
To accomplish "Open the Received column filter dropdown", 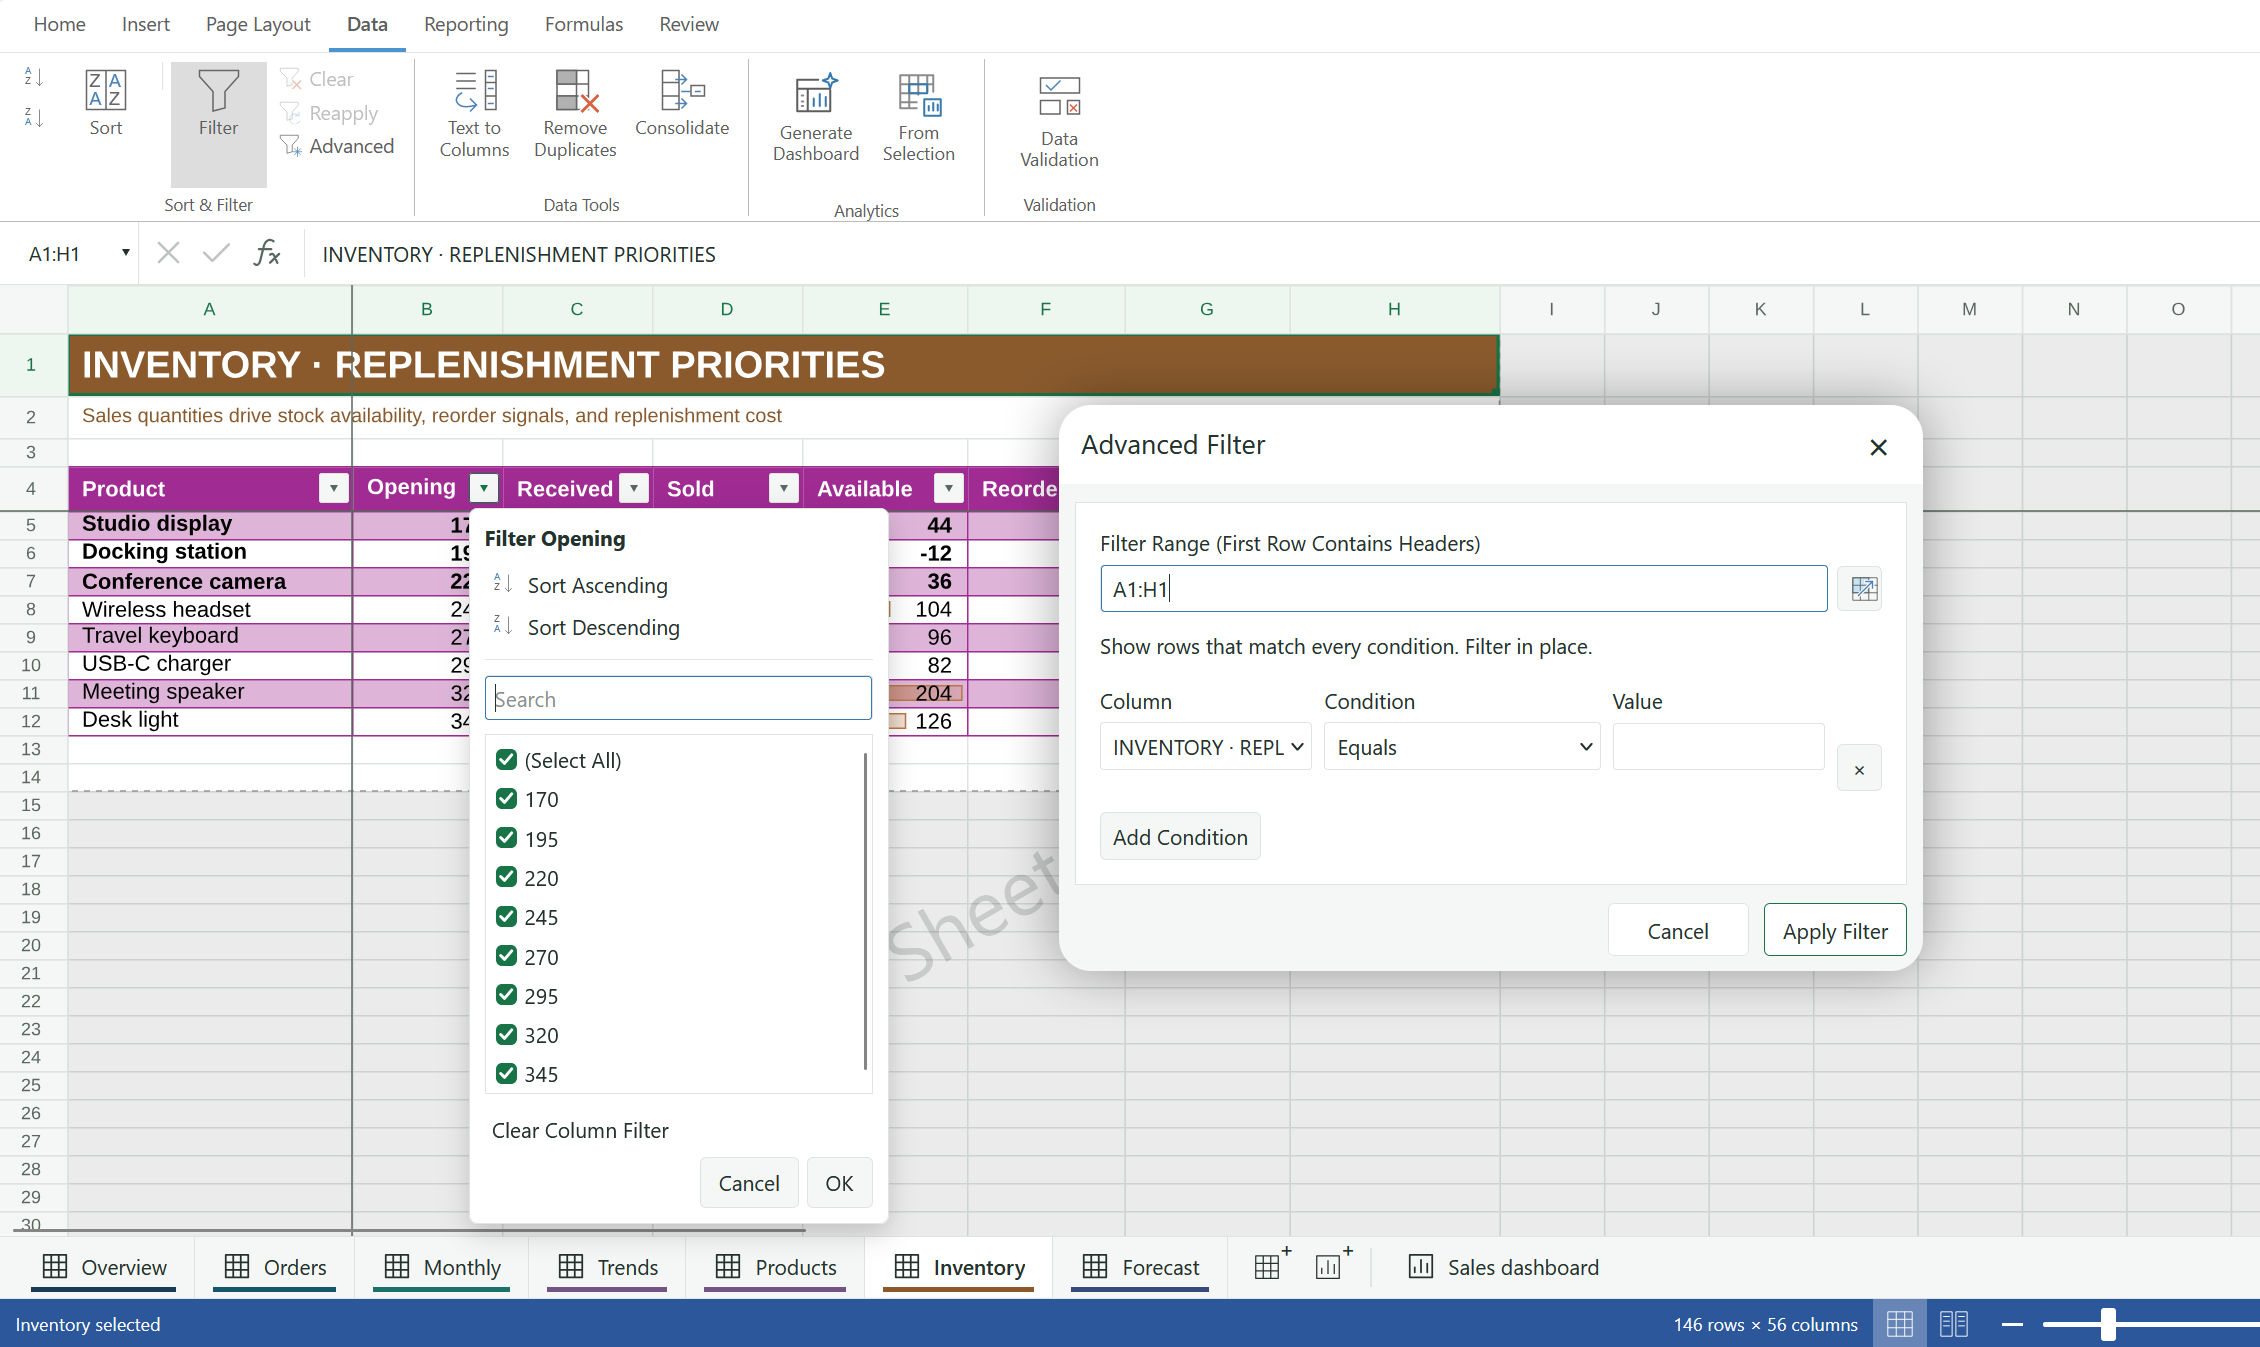I will point(634,488).
